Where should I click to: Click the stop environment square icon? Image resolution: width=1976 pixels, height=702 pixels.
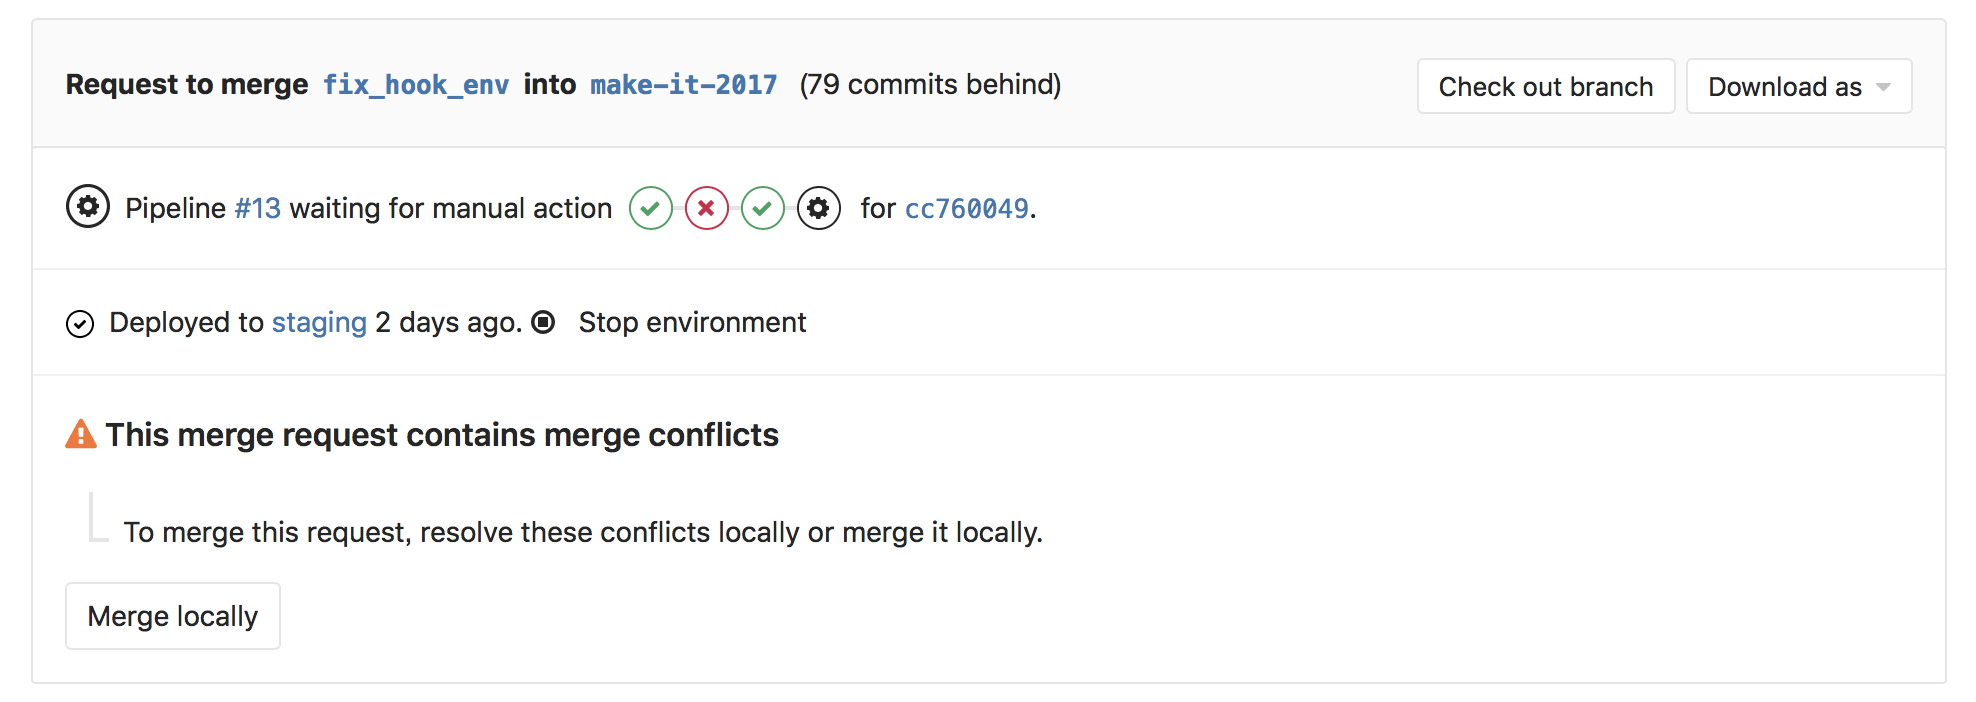[543, 322]
